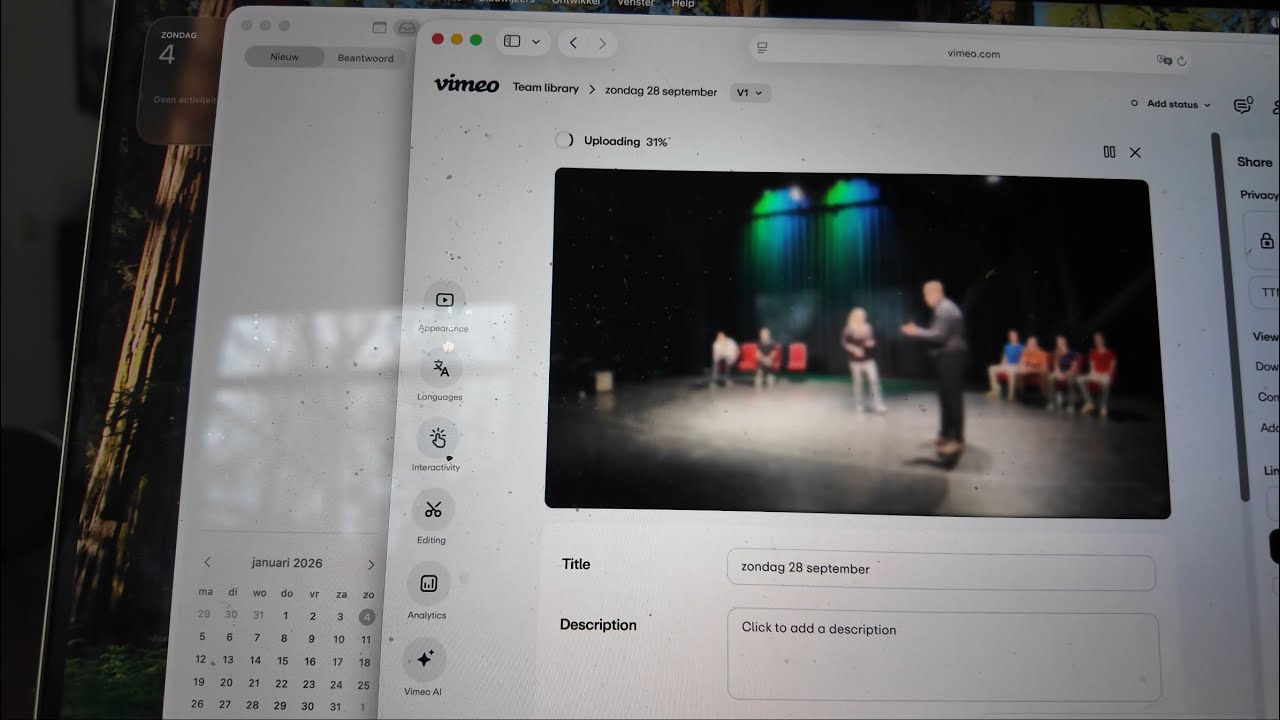The image size is (1280, 720).
Task: Open the Vimeo AI sparkle icon
Action: pyautogui.click(x=425, y=659)
